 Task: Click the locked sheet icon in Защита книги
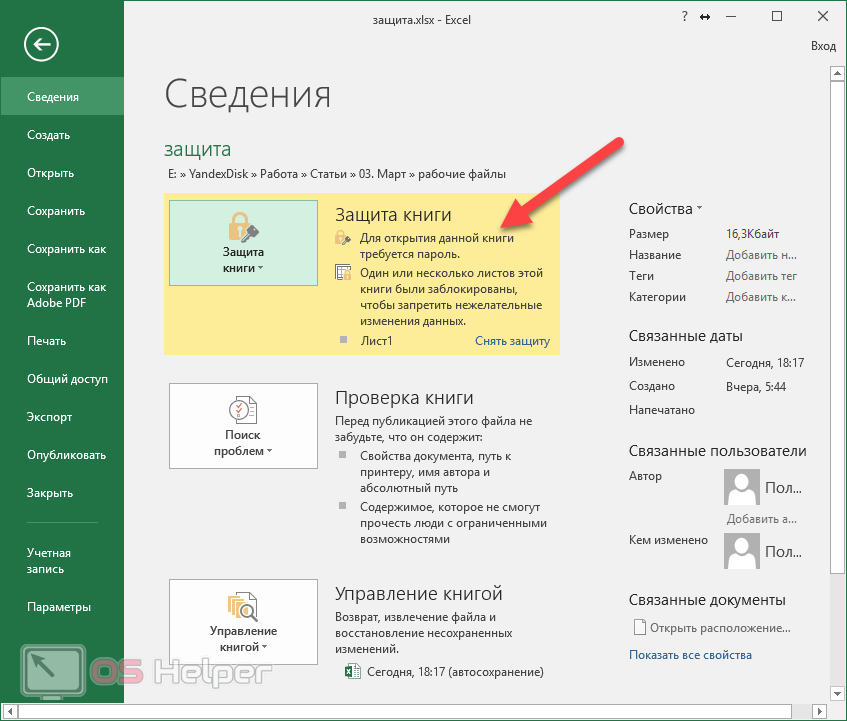click(343, 272)
